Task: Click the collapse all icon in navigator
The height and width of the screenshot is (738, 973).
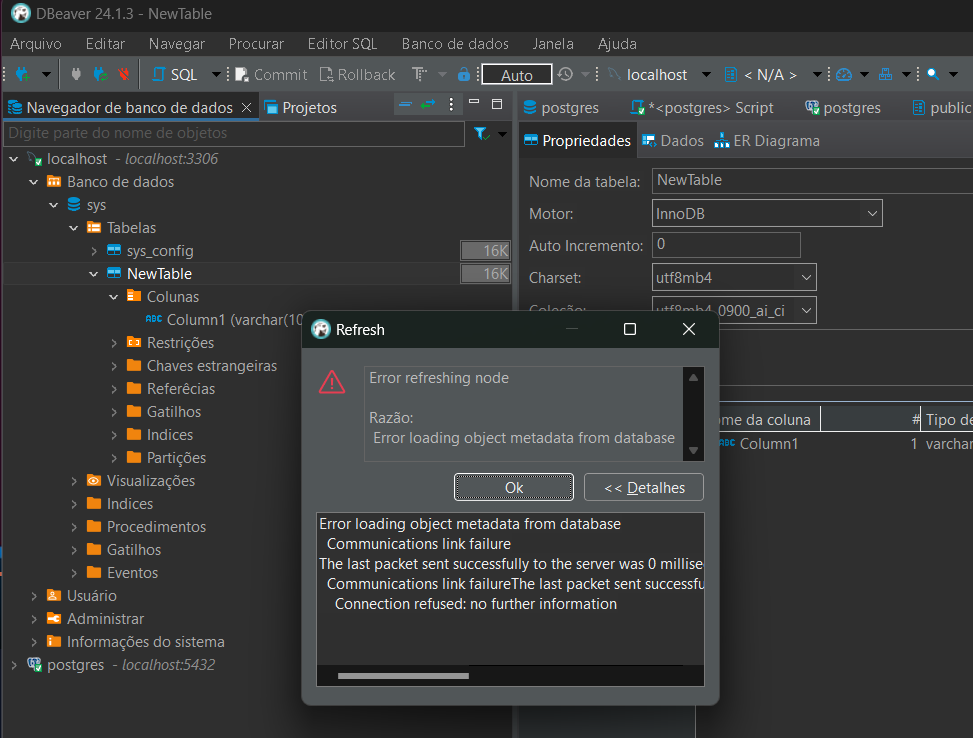Action: click(405, 104)
